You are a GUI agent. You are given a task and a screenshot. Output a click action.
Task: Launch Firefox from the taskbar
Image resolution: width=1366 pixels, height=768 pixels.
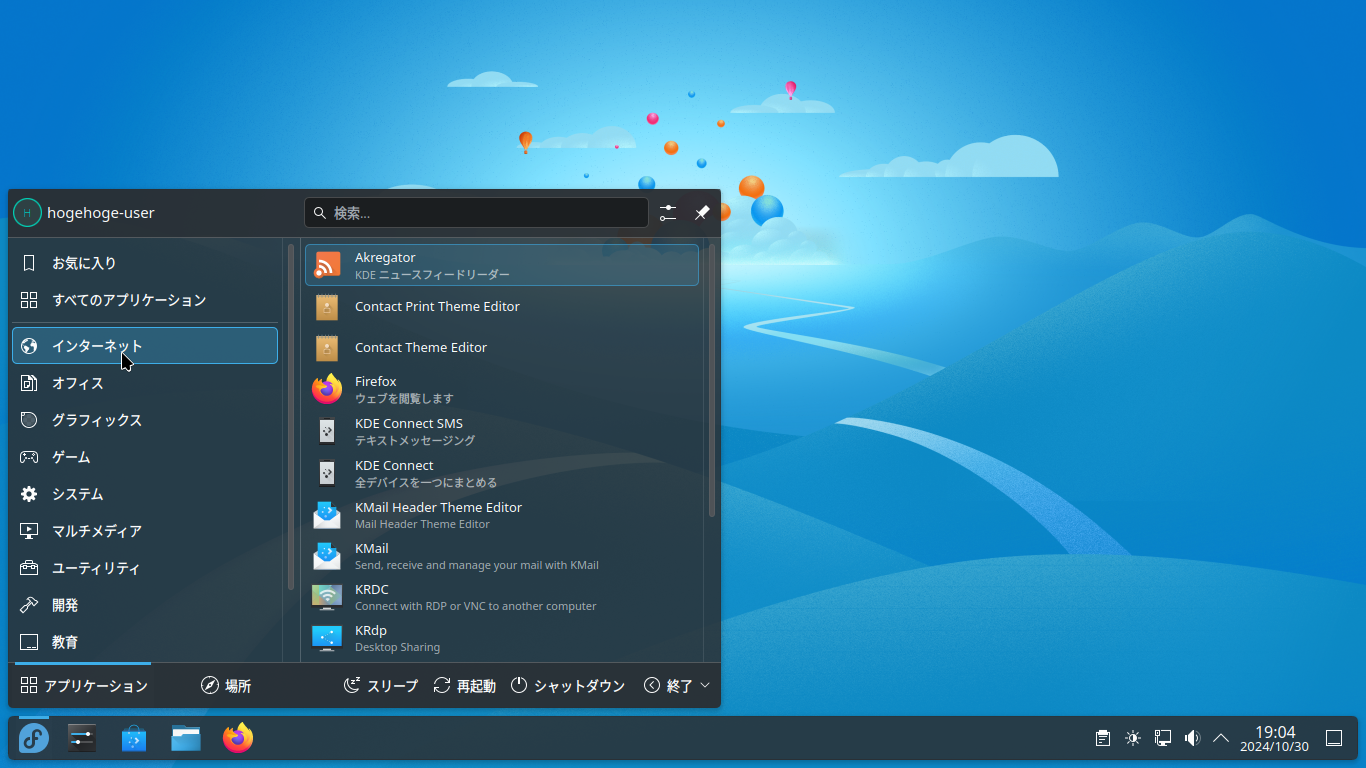[238, 738]
